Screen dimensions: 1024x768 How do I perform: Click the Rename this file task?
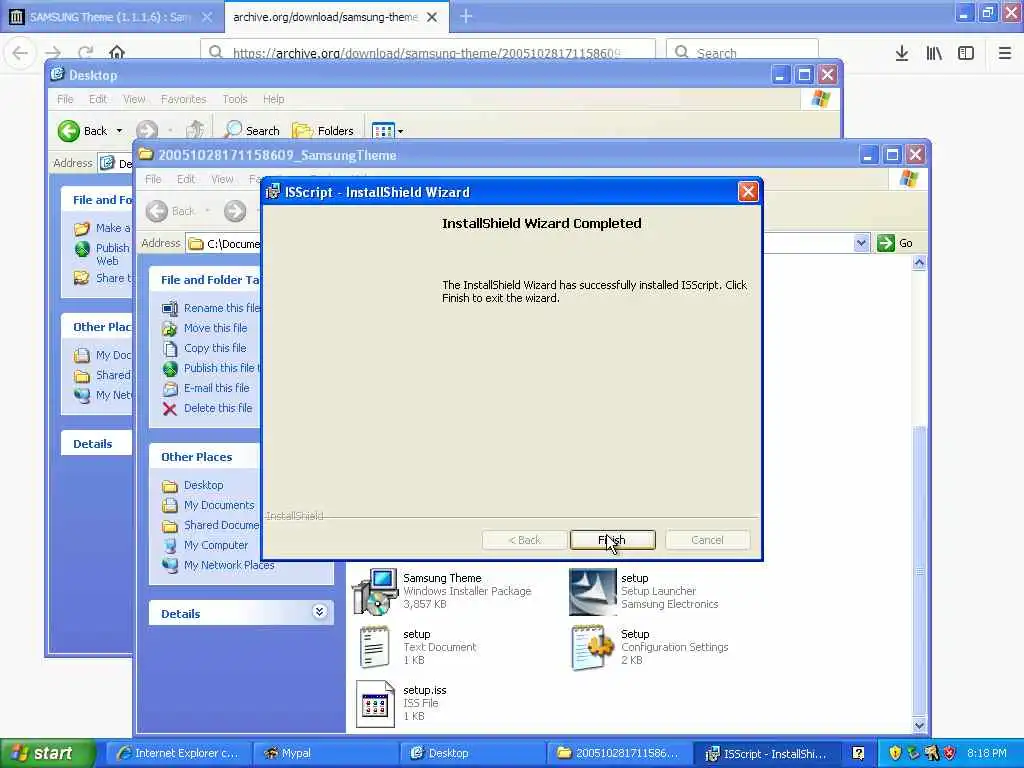click(x=221, y=308)
